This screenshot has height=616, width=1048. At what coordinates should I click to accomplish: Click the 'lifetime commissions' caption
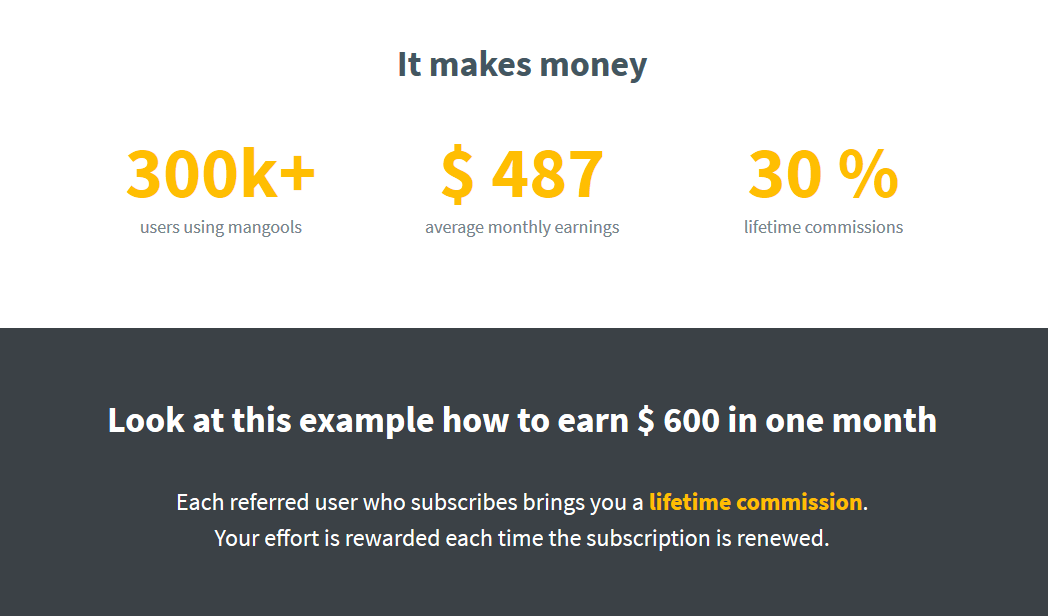pyautogui.click(x=823, y=227)
